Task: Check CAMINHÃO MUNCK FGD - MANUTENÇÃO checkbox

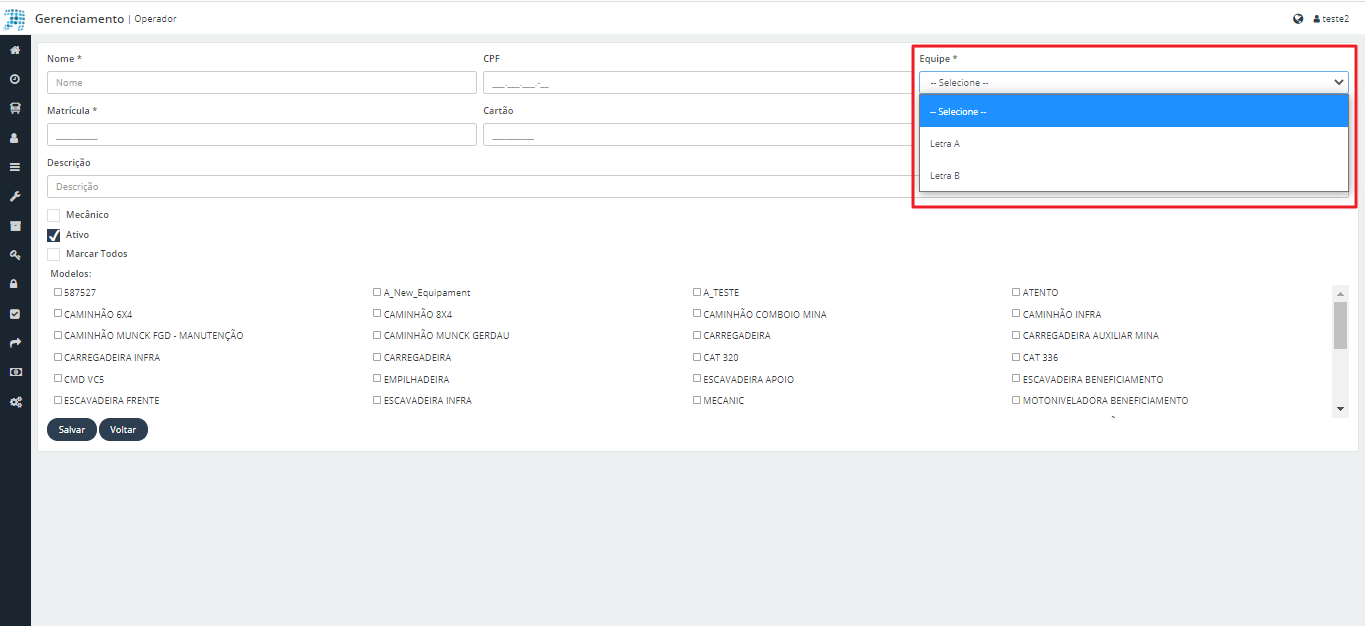Action: (58, 336)
